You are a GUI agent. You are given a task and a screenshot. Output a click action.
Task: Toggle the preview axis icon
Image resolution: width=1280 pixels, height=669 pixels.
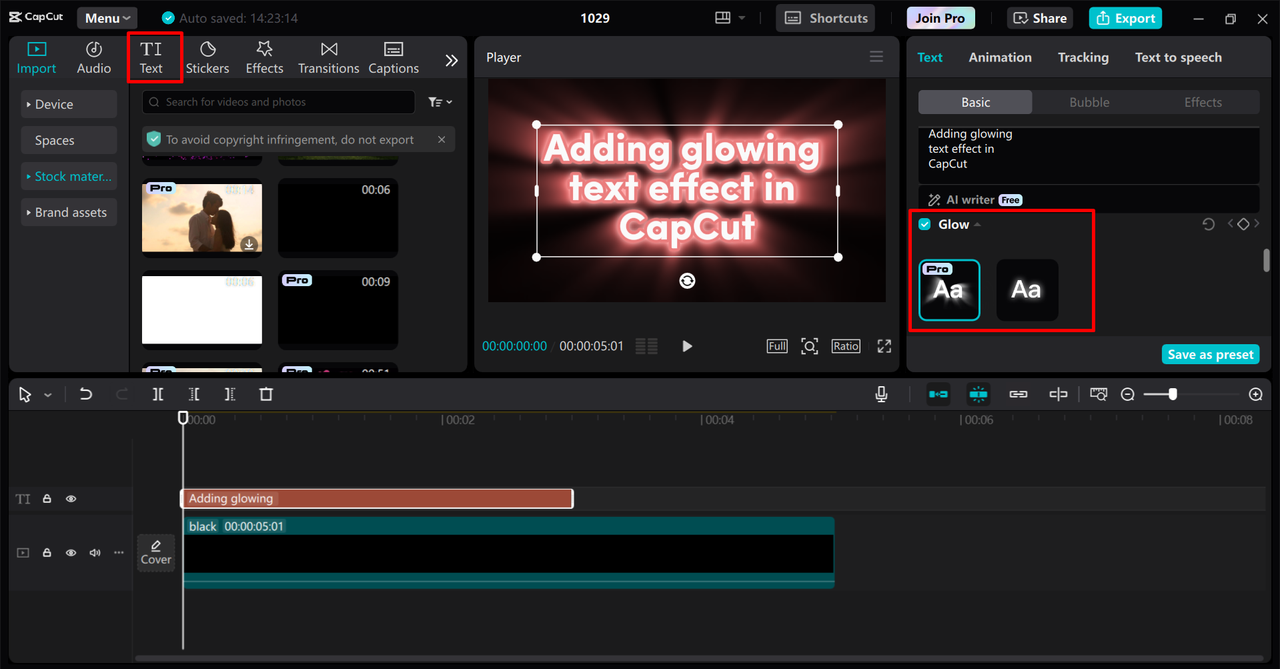tap(1058, 395)
